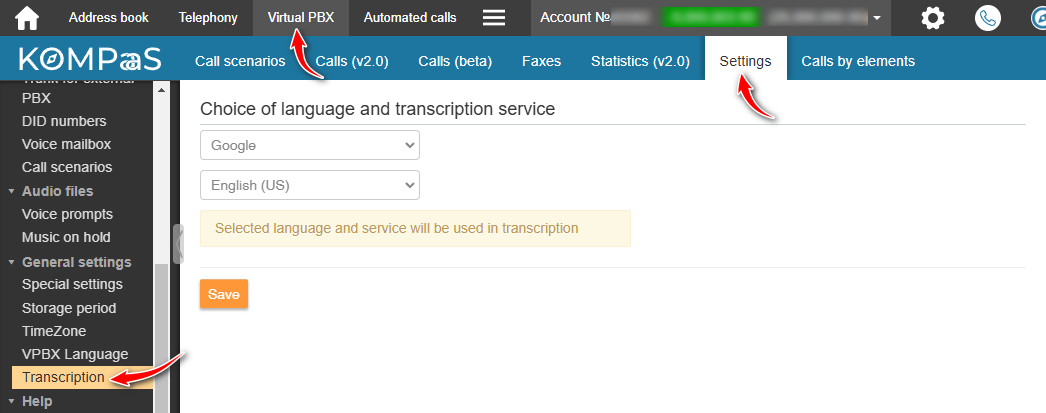Switch to the Settings tab
Screen dimensions: 1046x413
[745, 59]
